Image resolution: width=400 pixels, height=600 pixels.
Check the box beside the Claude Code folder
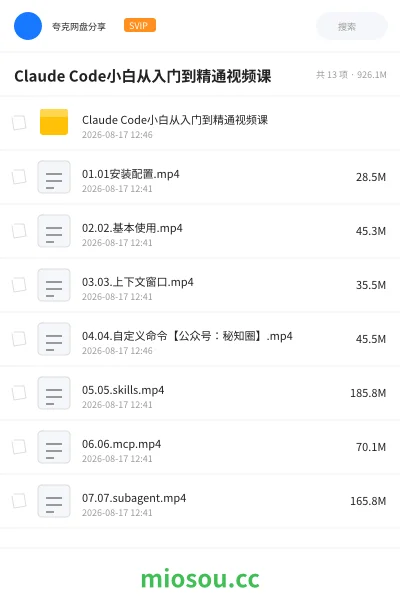click(x=19, y=123)
